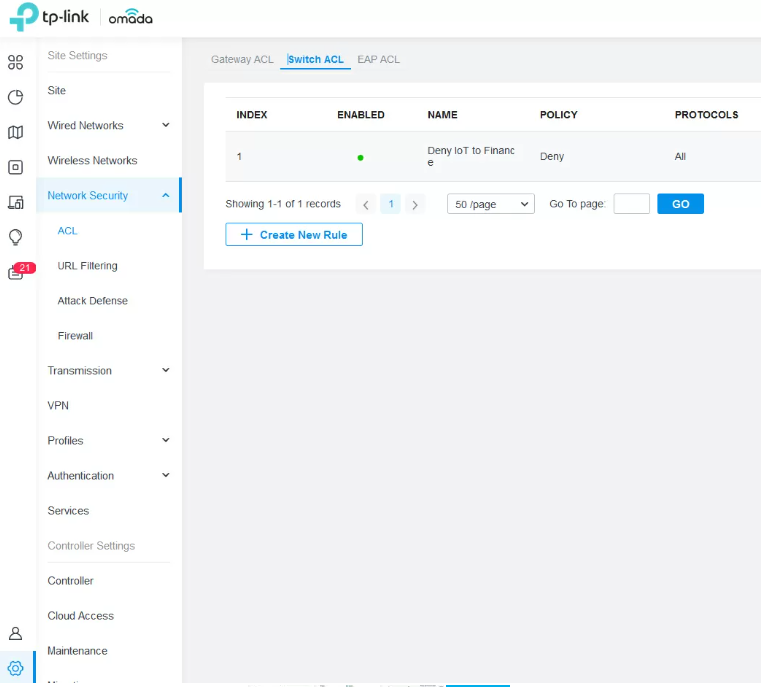
Task: Go to the next page arrow
Action: 415,205
